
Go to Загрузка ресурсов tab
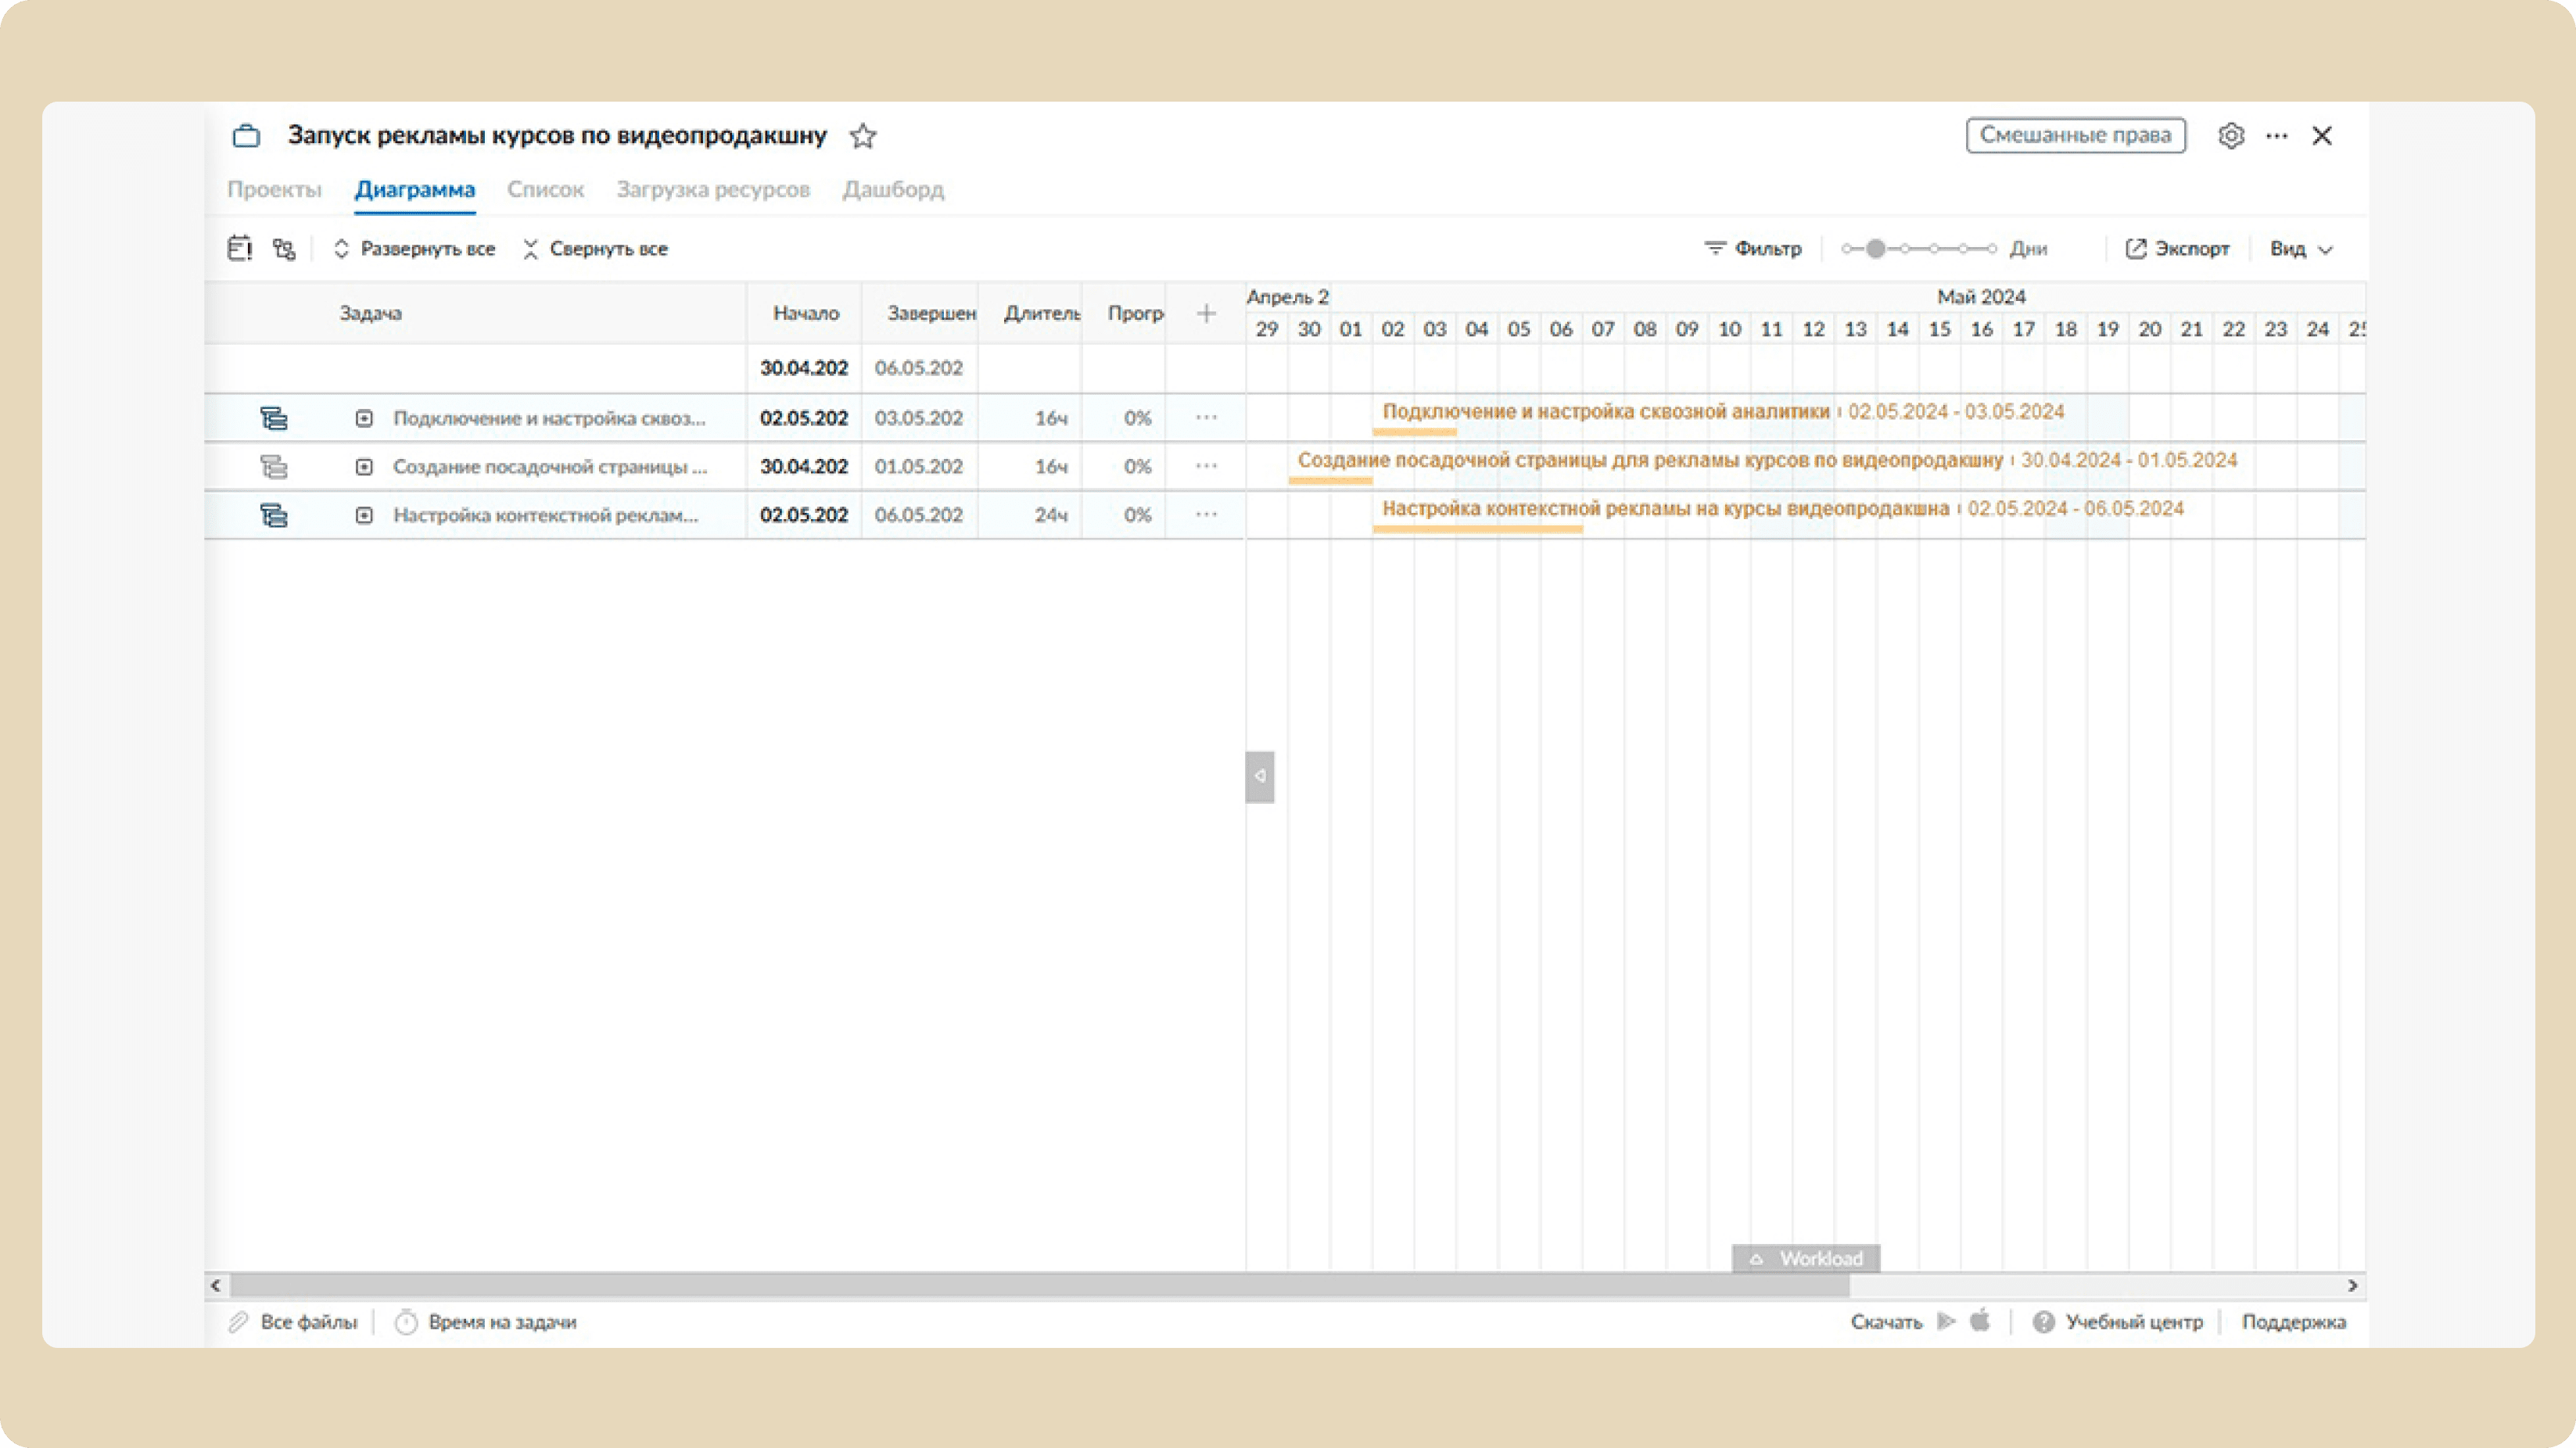[x=713, y=189]
